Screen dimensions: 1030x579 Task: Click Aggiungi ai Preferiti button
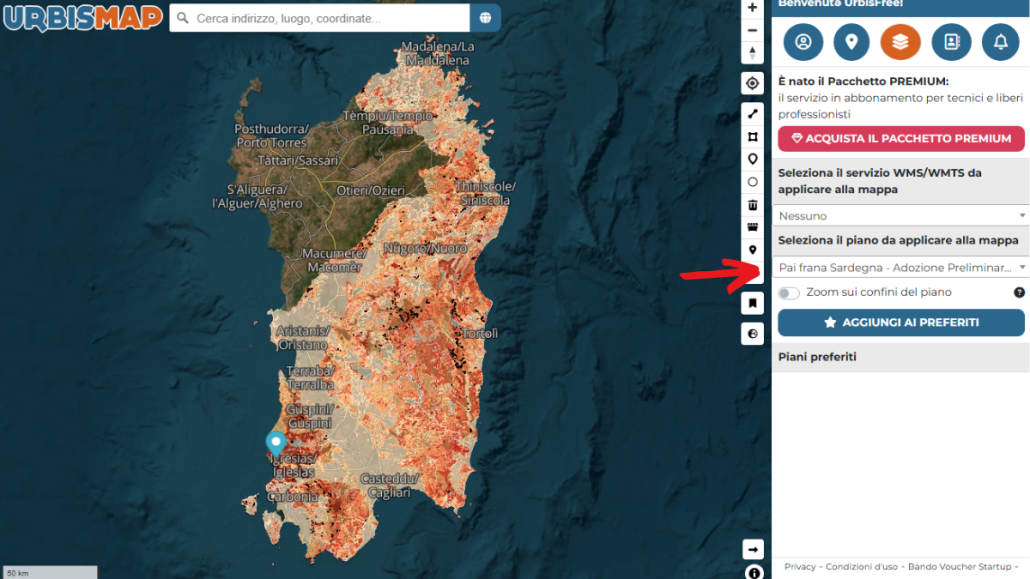point(901,323)
